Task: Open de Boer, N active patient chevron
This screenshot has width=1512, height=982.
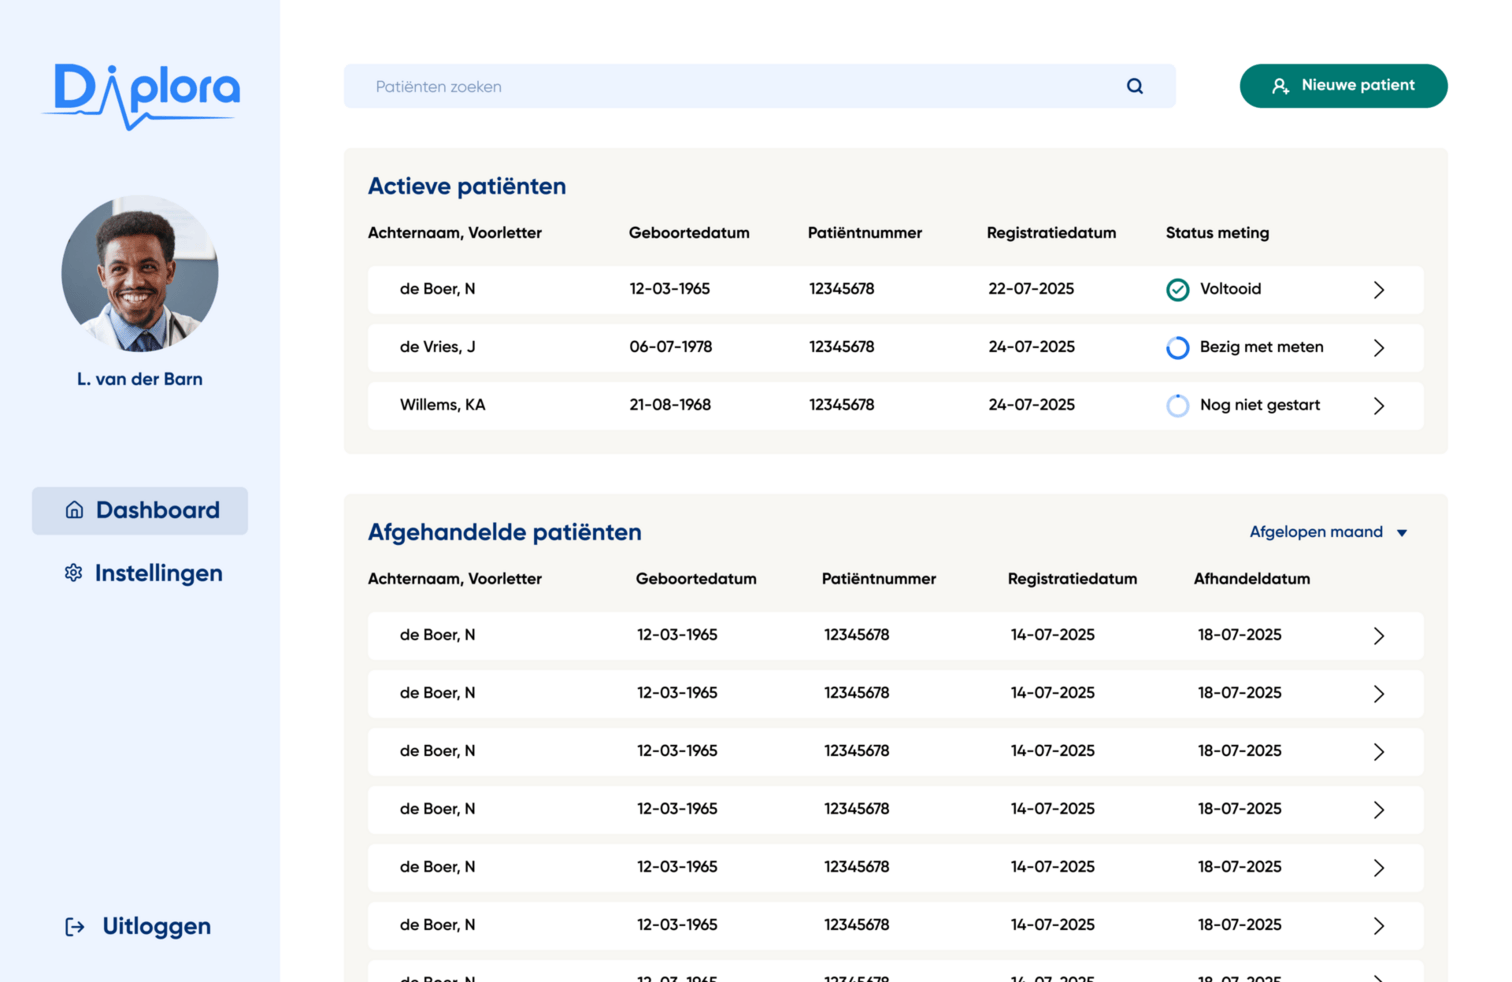Action: (1378, 290)
